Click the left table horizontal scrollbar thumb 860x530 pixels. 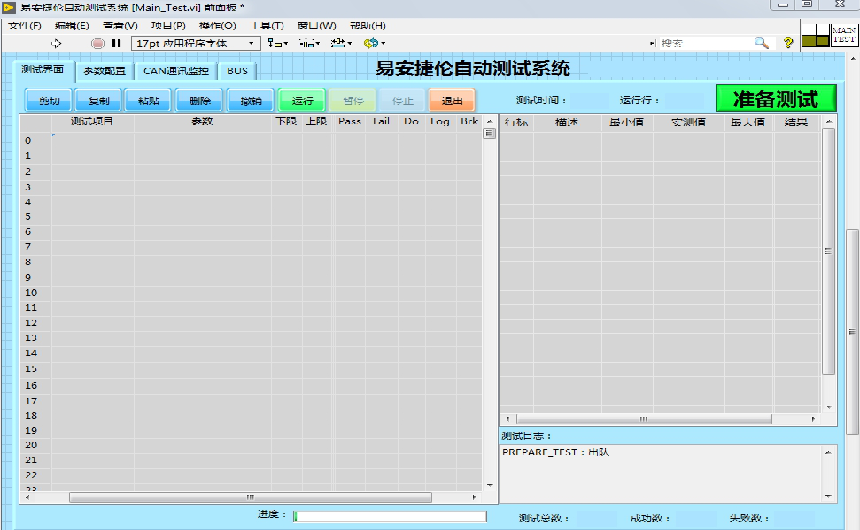250,498
